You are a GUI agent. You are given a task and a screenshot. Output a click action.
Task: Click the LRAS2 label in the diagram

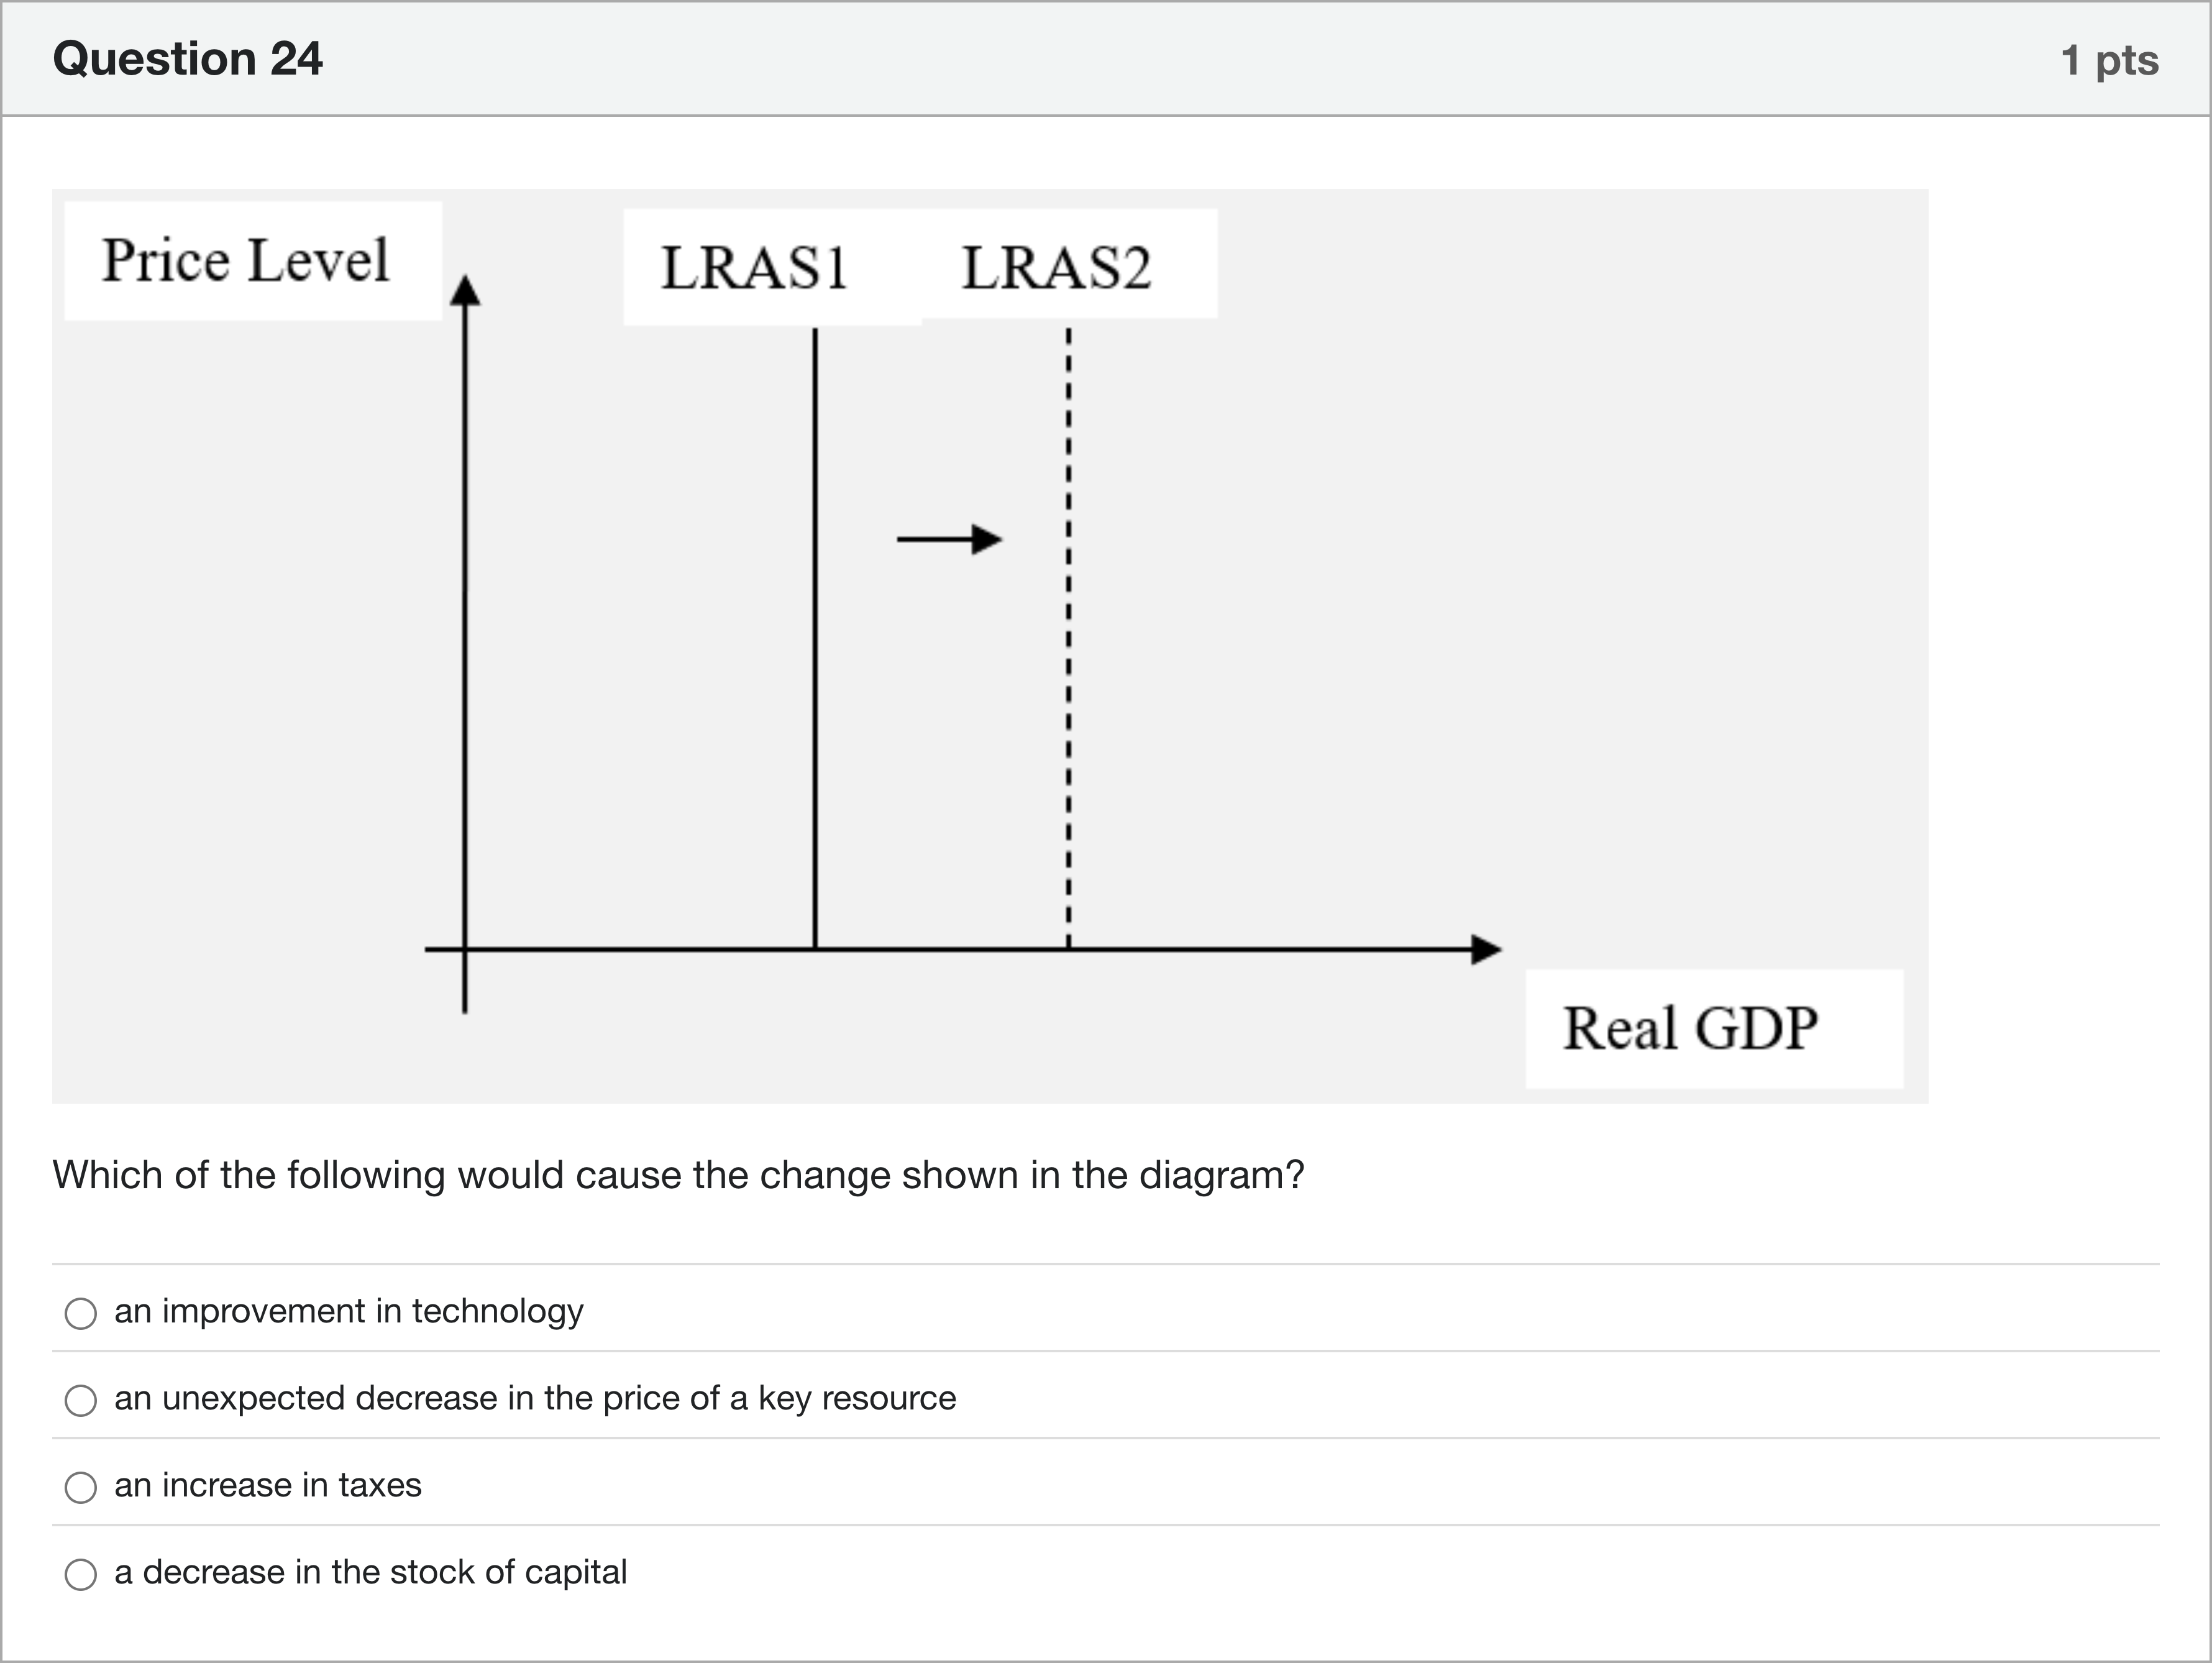(1056, 268)
